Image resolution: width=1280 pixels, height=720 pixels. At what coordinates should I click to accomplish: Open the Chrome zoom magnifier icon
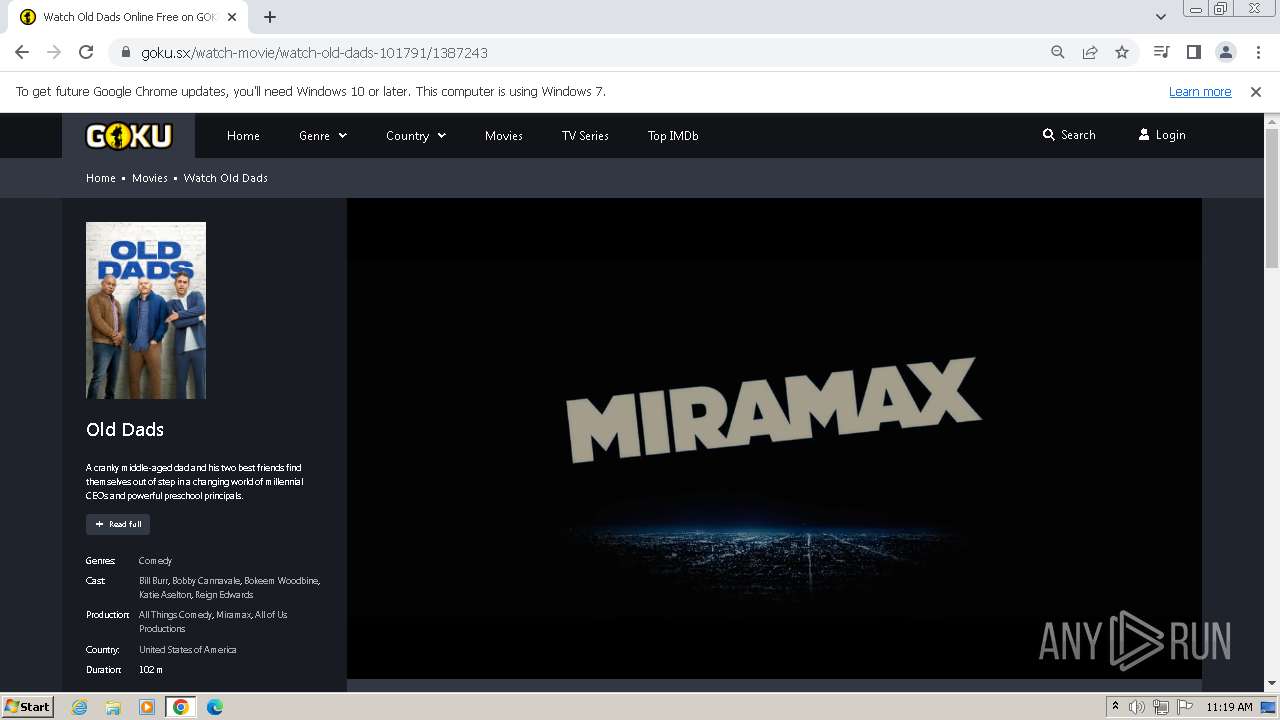tap(1058, 52)
